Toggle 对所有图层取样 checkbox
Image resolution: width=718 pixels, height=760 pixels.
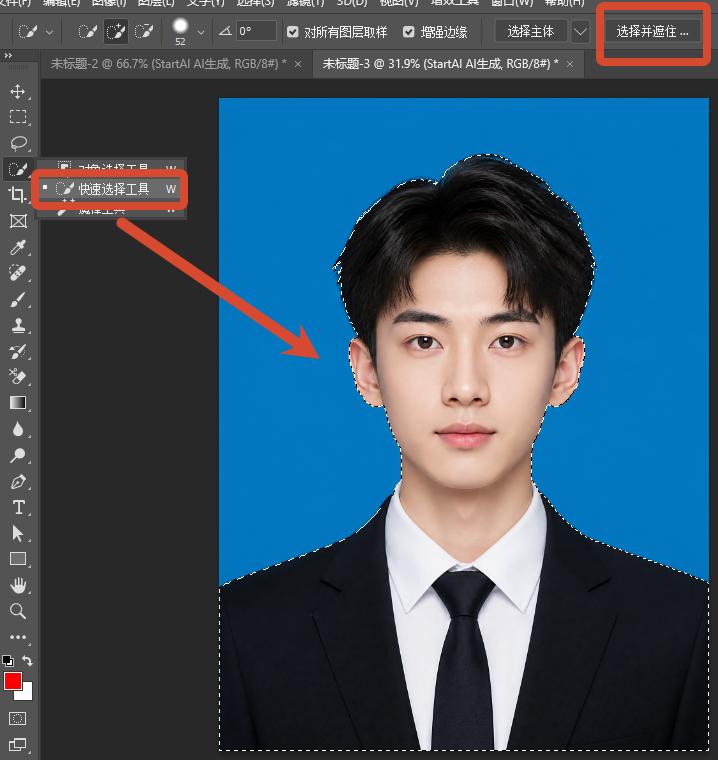click(x=292, y=32)
